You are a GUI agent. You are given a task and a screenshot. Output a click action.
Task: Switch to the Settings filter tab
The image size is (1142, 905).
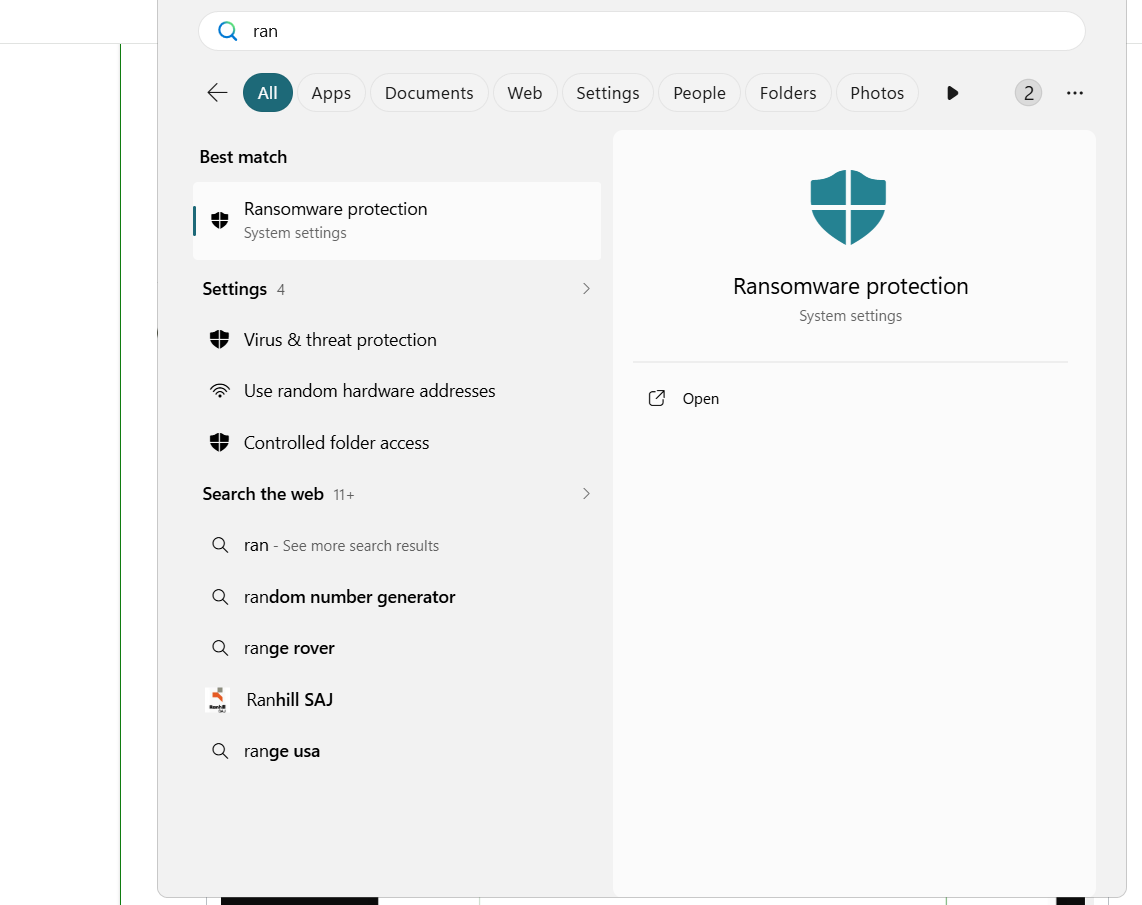[x=607, y=92]
